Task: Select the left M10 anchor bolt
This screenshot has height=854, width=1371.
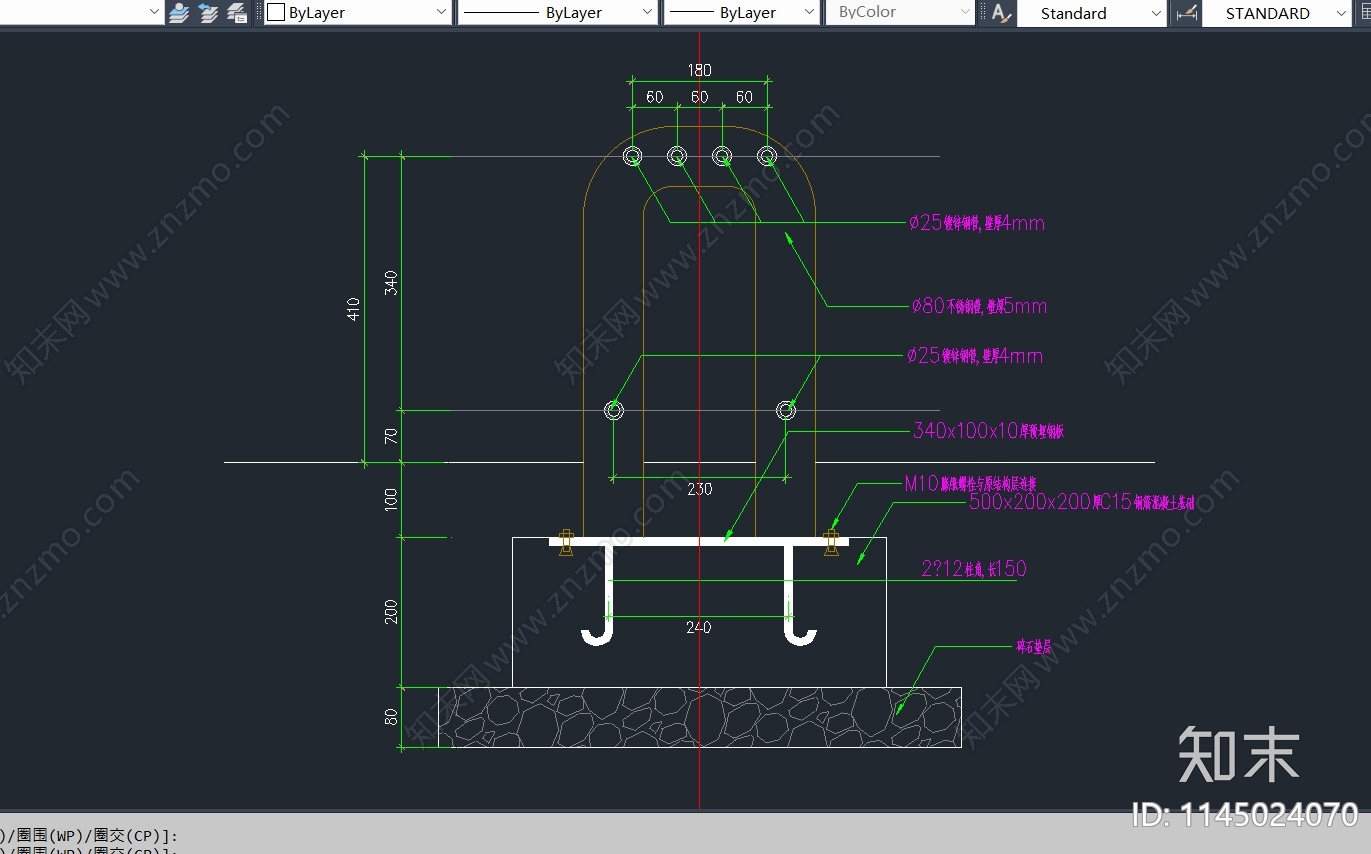Action: point(565,542)
